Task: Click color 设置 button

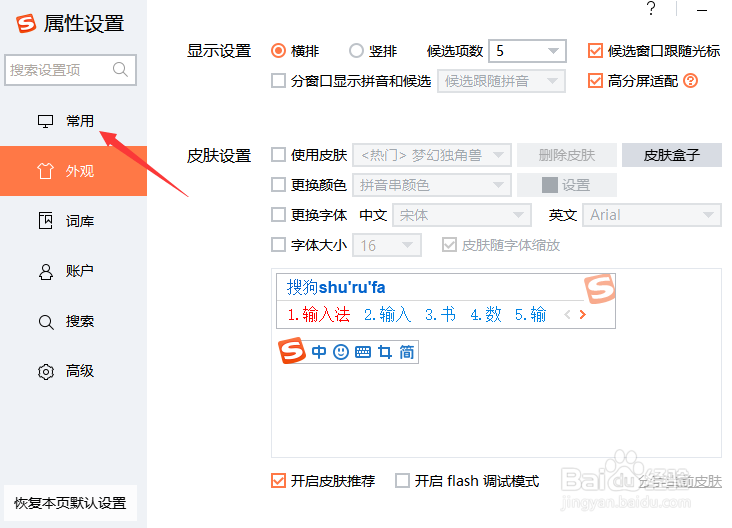Action: (567, 185)
